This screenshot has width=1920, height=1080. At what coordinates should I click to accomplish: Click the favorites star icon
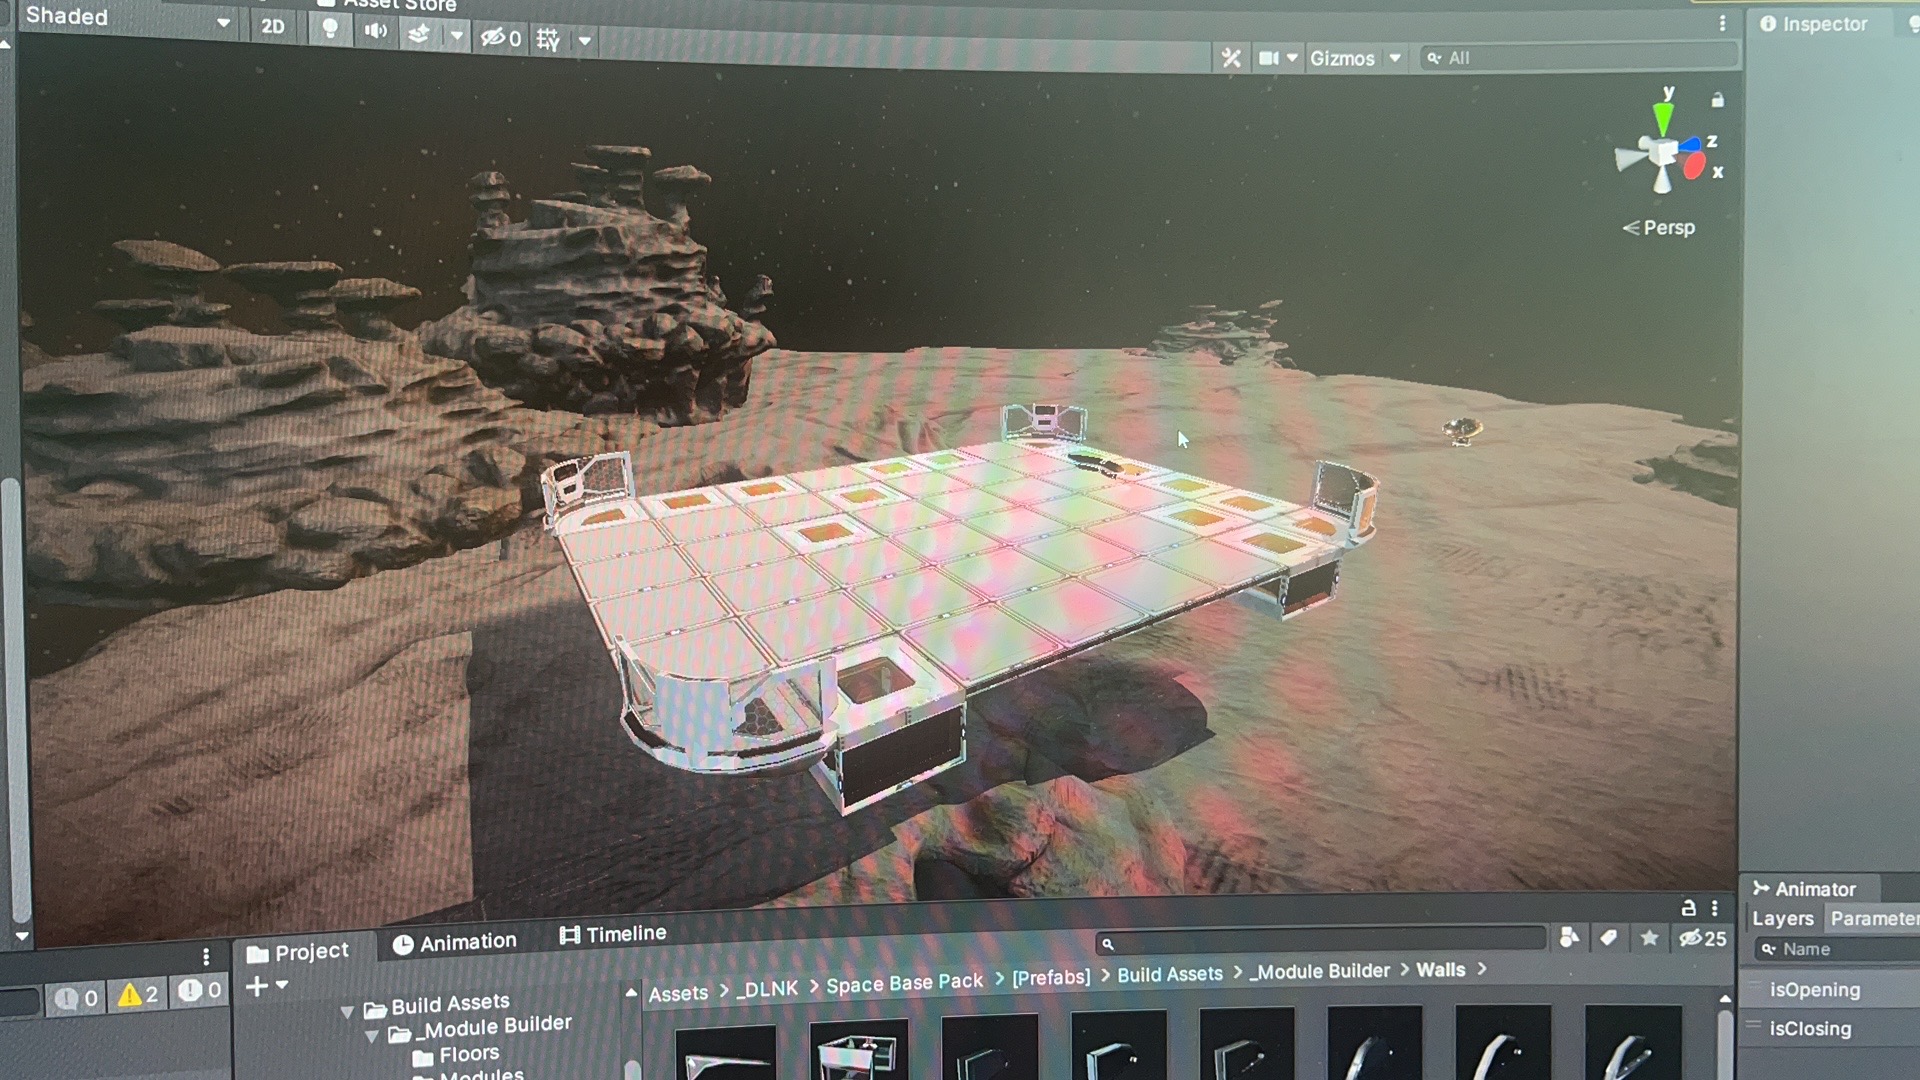click(1649, 938)
